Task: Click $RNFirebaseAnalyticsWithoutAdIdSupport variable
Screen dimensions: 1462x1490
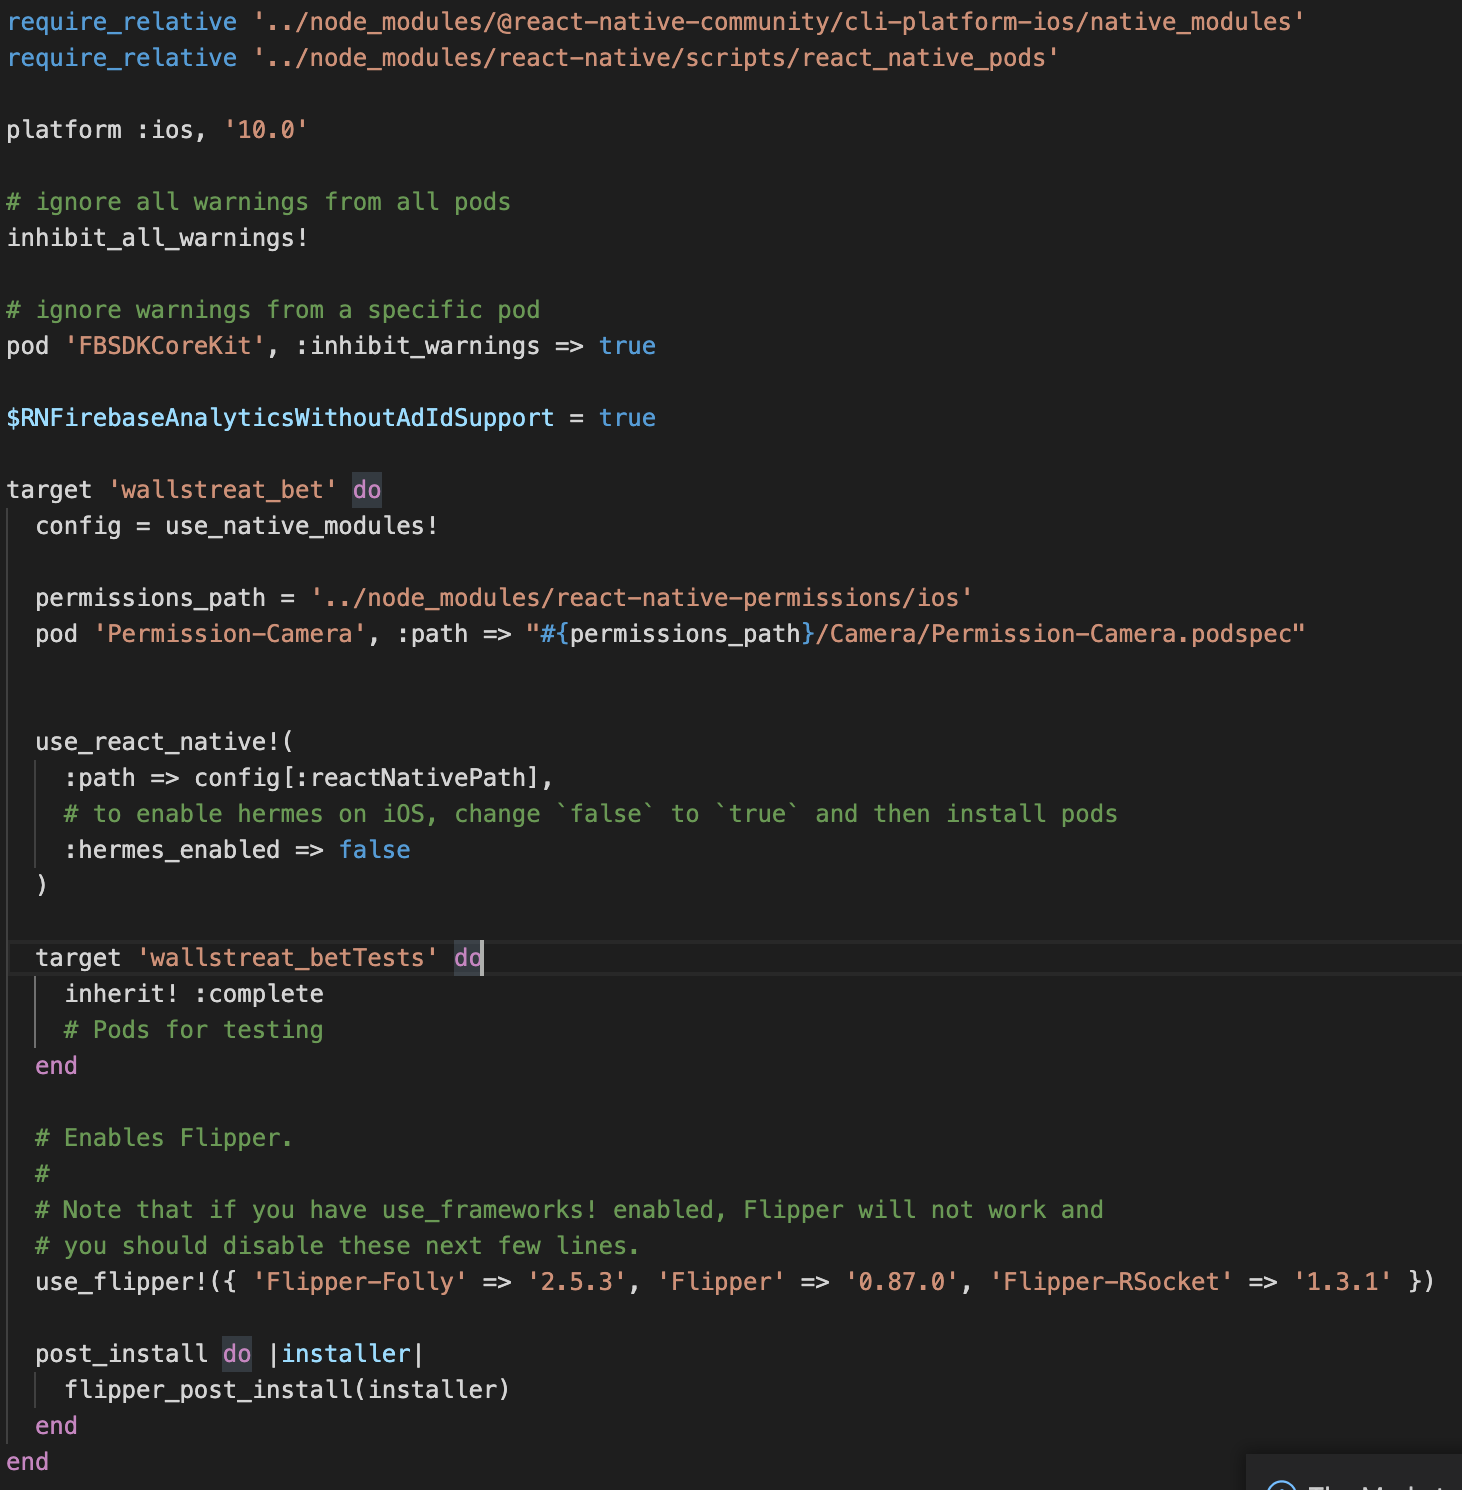Action: click(x=280, y=418)
